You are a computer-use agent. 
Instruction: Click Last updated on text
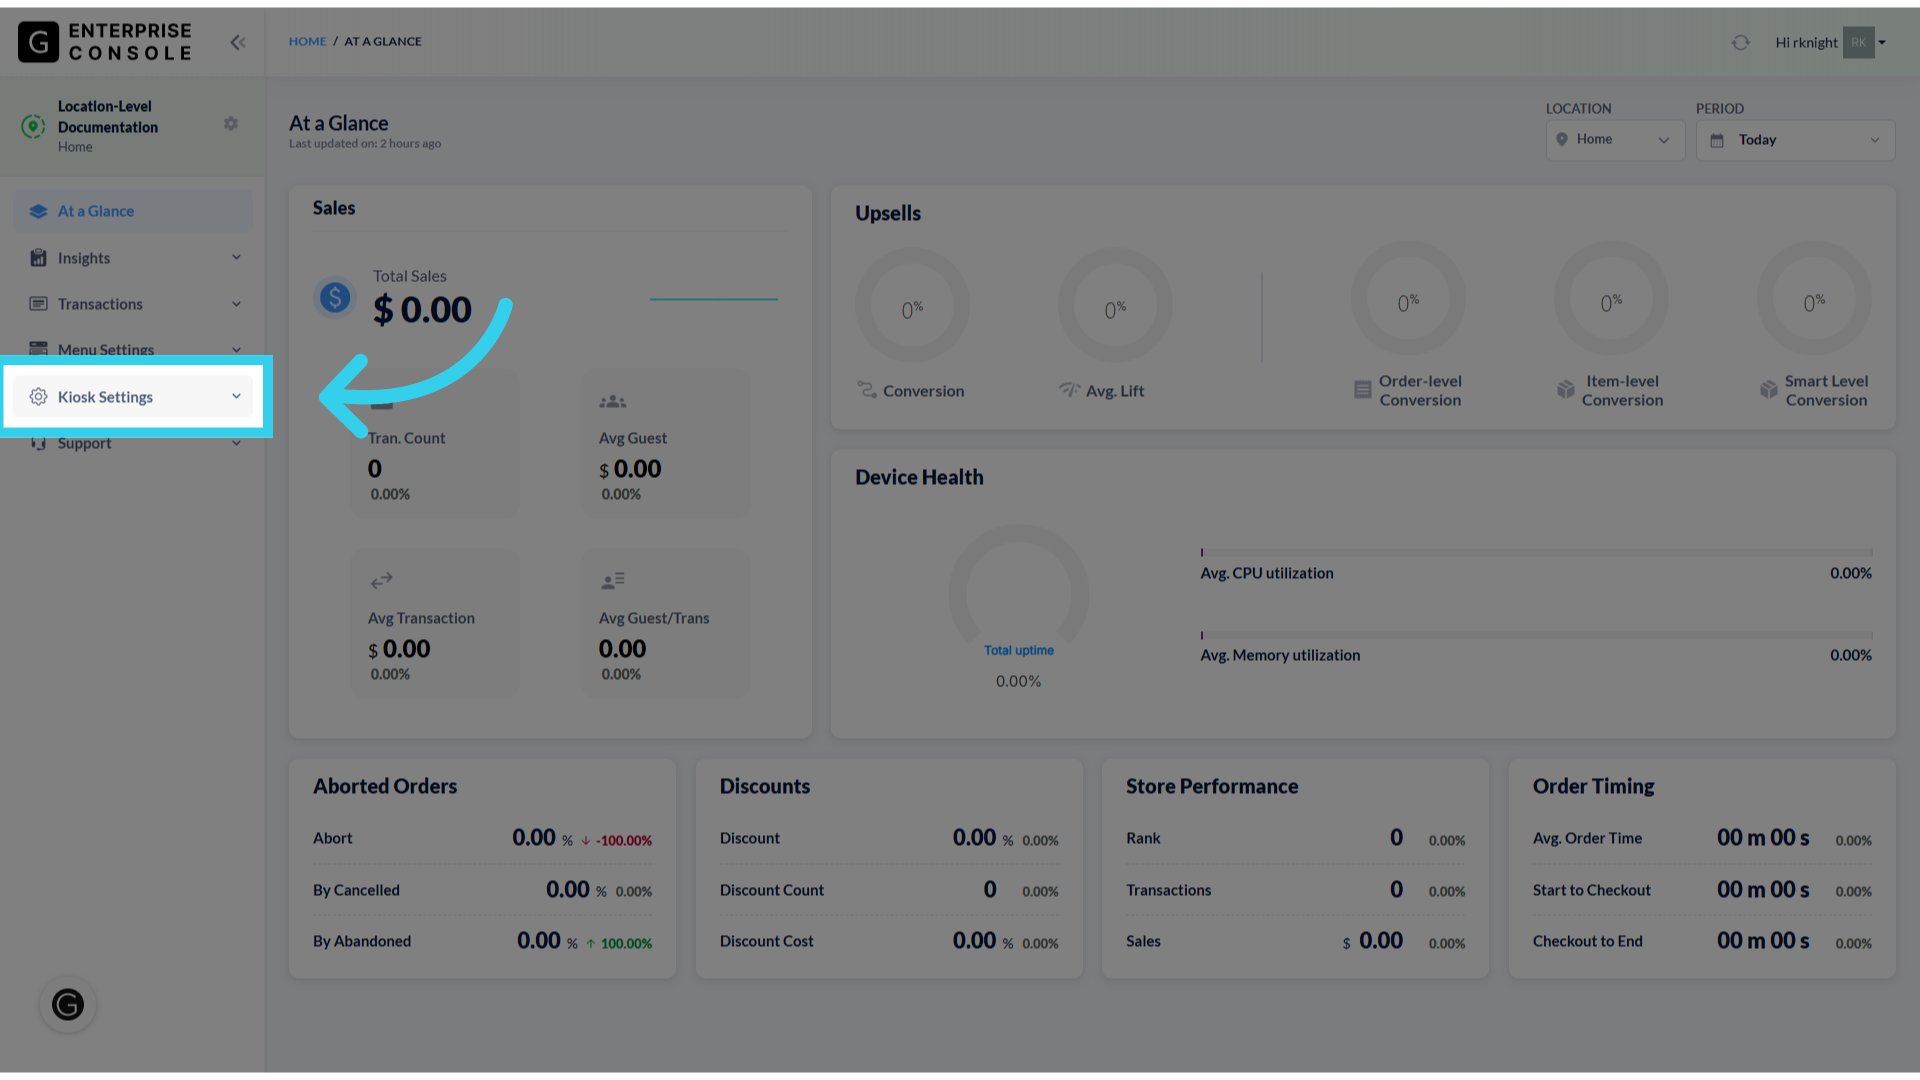point(365,144)
